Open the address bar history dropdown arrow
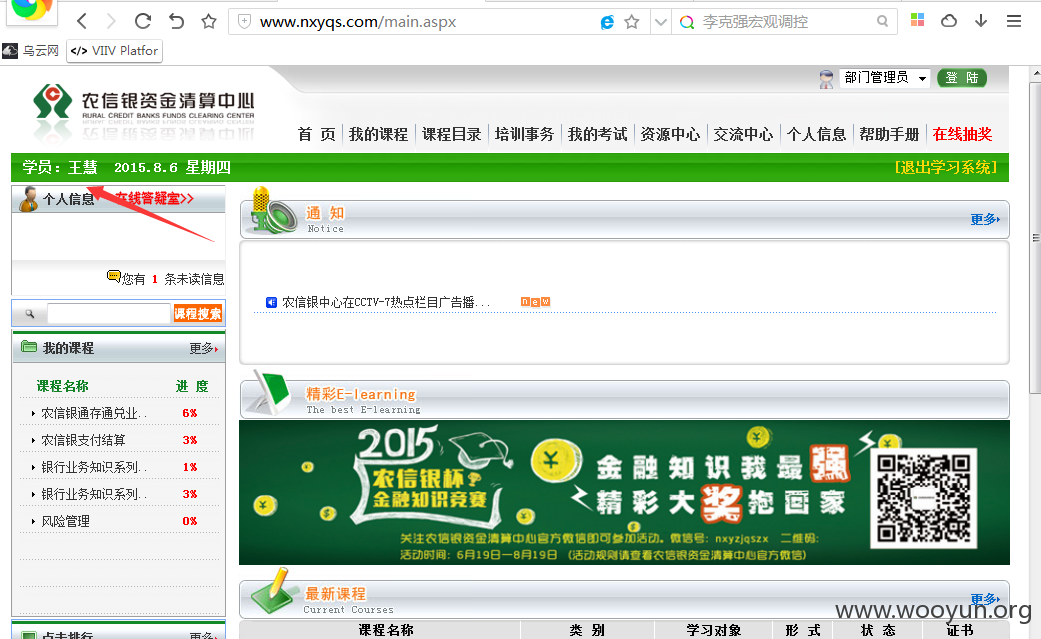The width and height of the screenshot is (1041, 639). [x=660, y=22]
